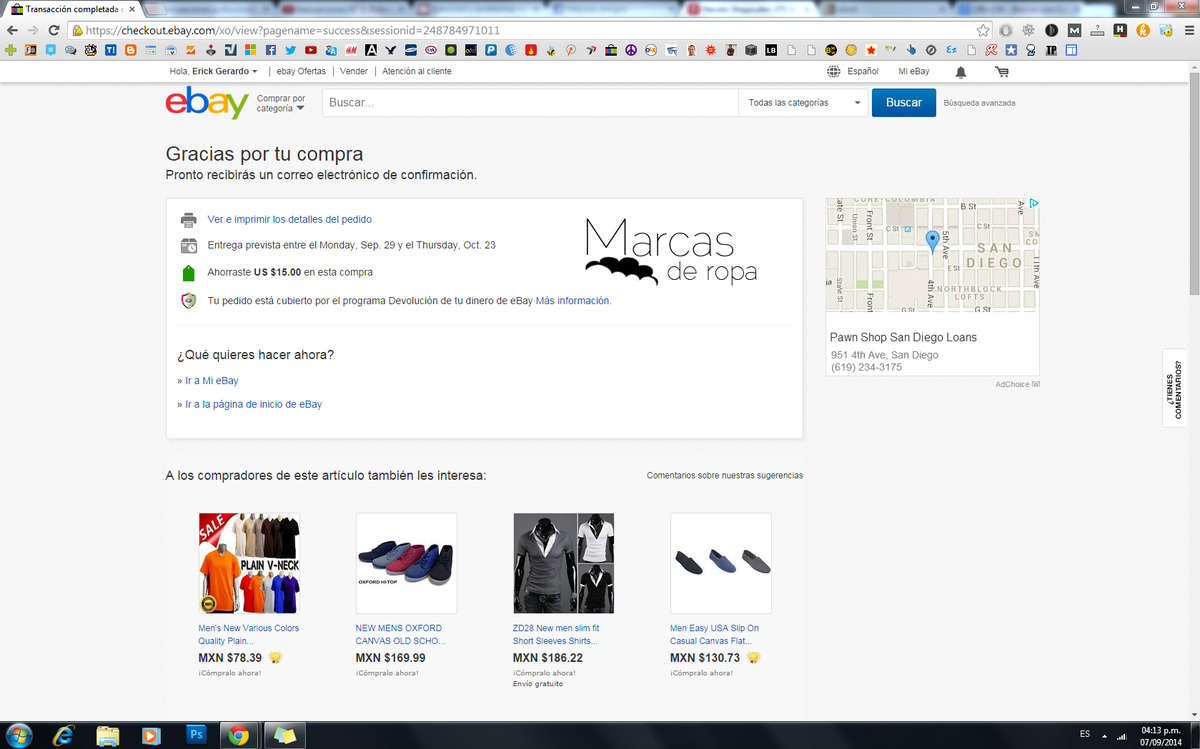Screen dimensions: 1200x749
Task: Go to Ir a Mi eBay link
Action: pos(211,380)
